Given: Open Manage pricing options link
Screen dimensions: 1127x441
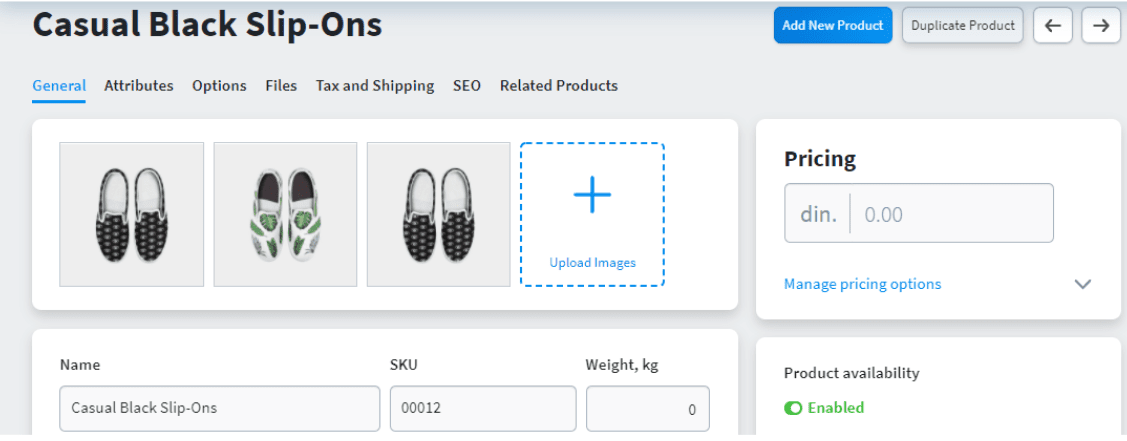Looking at the screenshot, I should point(862,284).
